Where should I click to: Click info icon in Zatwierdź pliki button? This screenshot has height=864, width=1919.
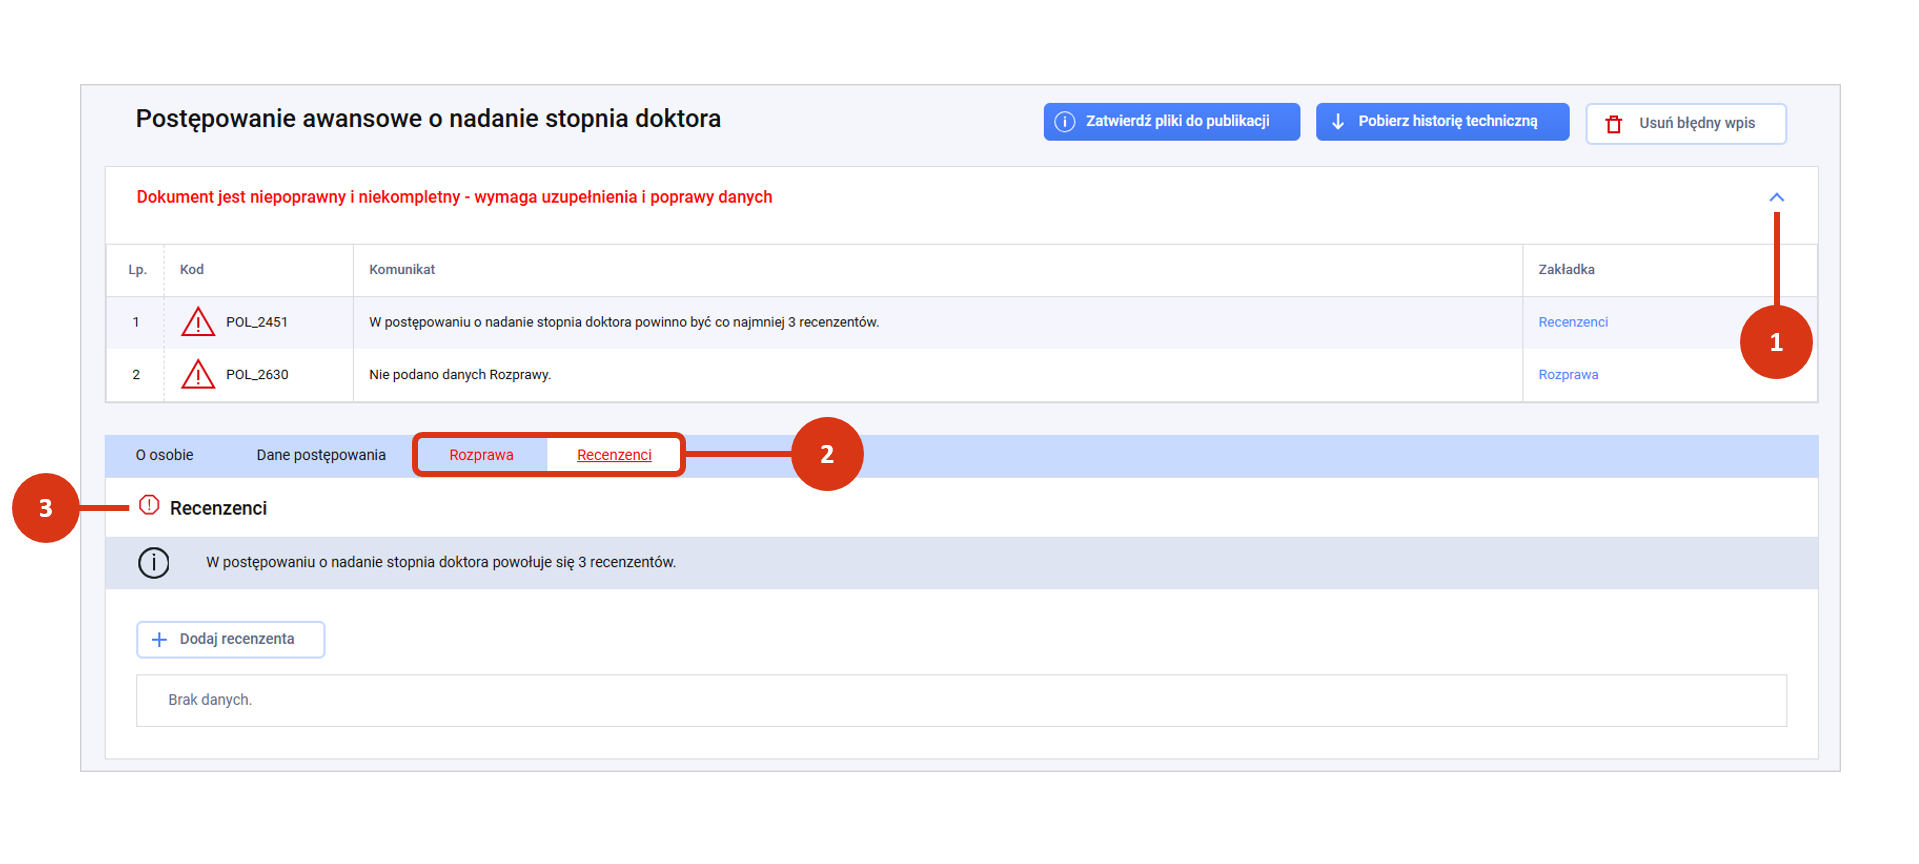click(x=1065, y=122)
